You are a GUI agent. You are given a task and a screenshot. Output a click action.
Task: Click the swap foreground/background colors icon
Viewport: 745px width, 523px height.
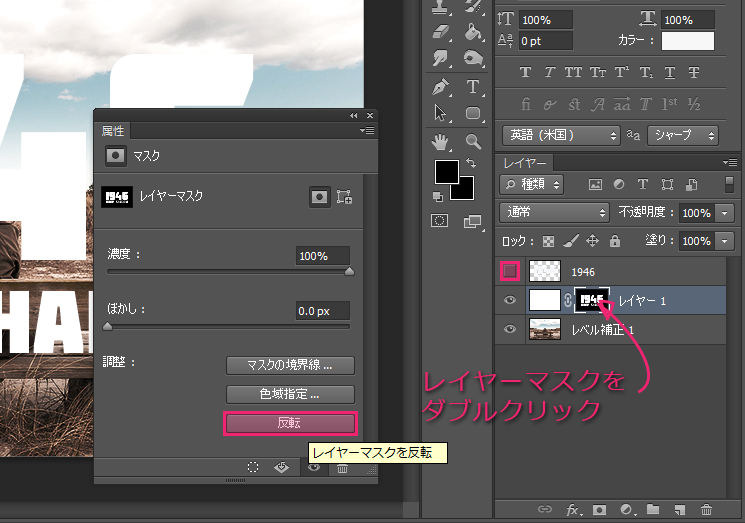coord(469,165)
